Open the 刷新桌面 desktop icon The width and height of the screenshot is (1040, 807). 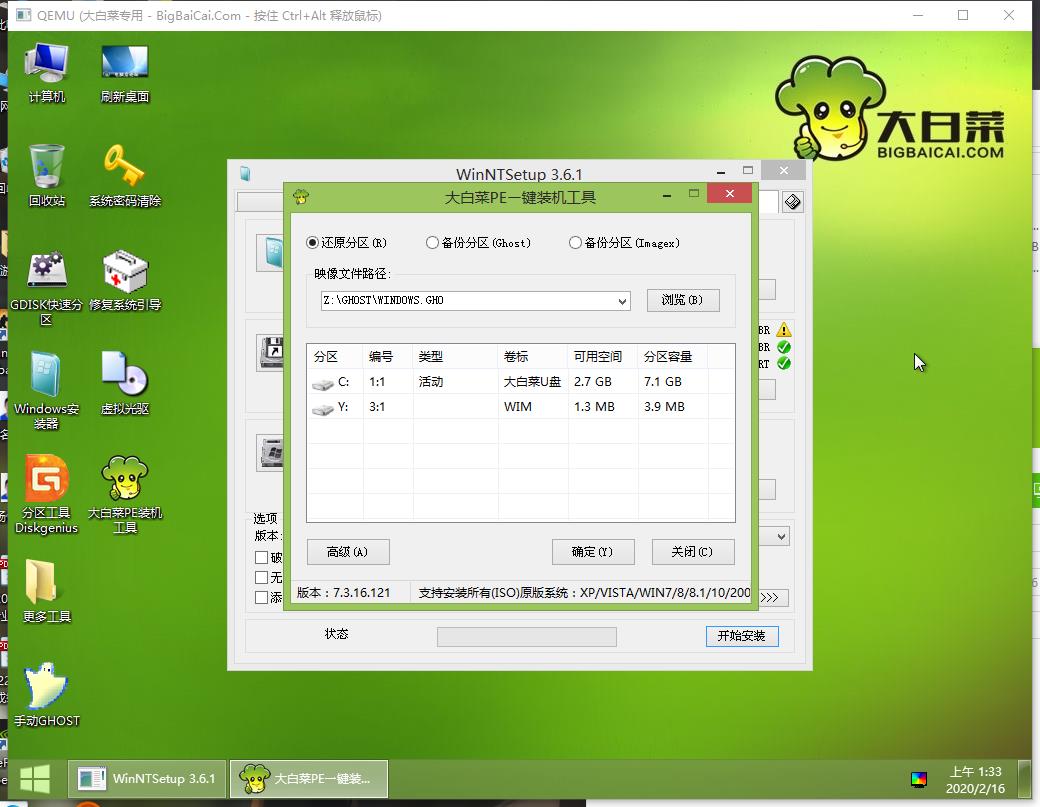click(x=125, y=72)
